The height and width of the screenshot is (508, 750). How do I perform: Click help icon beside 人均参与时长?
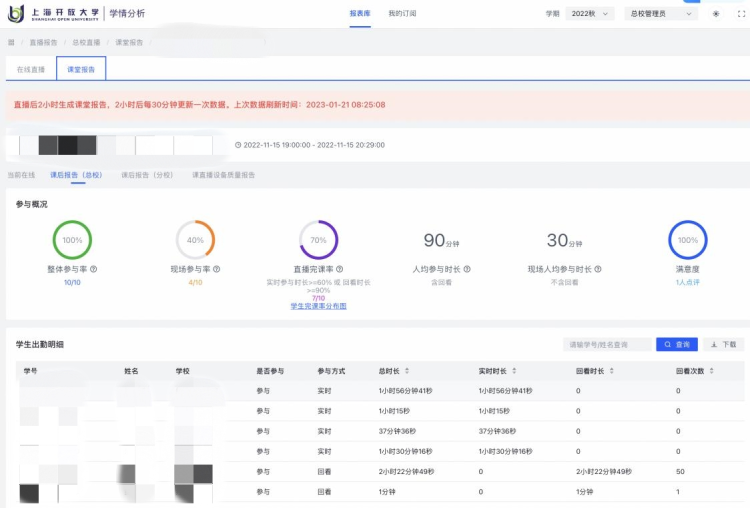[467, 269]
